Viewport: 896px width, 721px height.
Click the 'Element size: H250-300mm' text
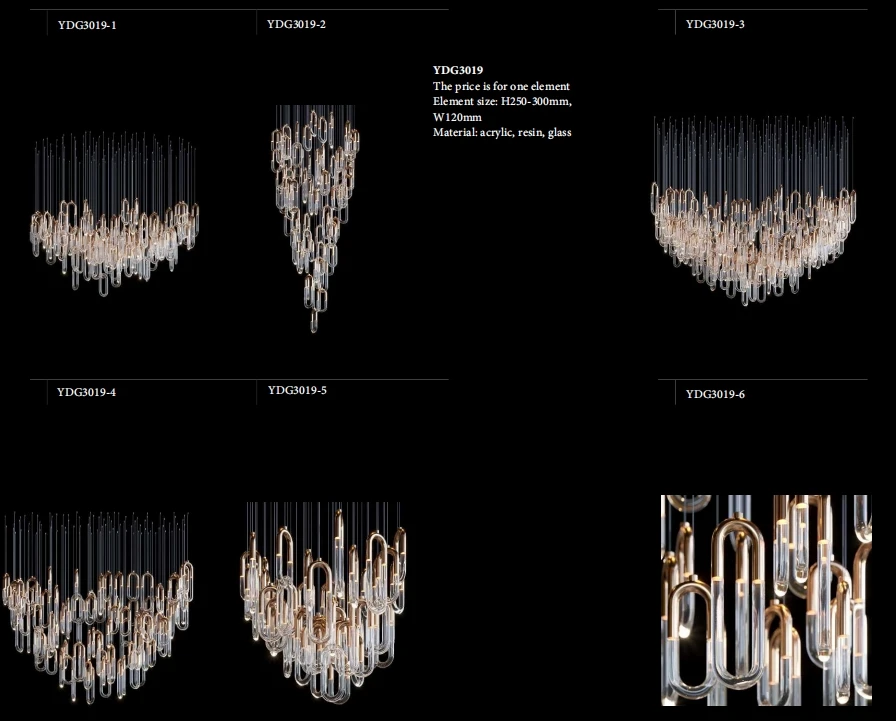pyautogui.click(x=502, y=102)
